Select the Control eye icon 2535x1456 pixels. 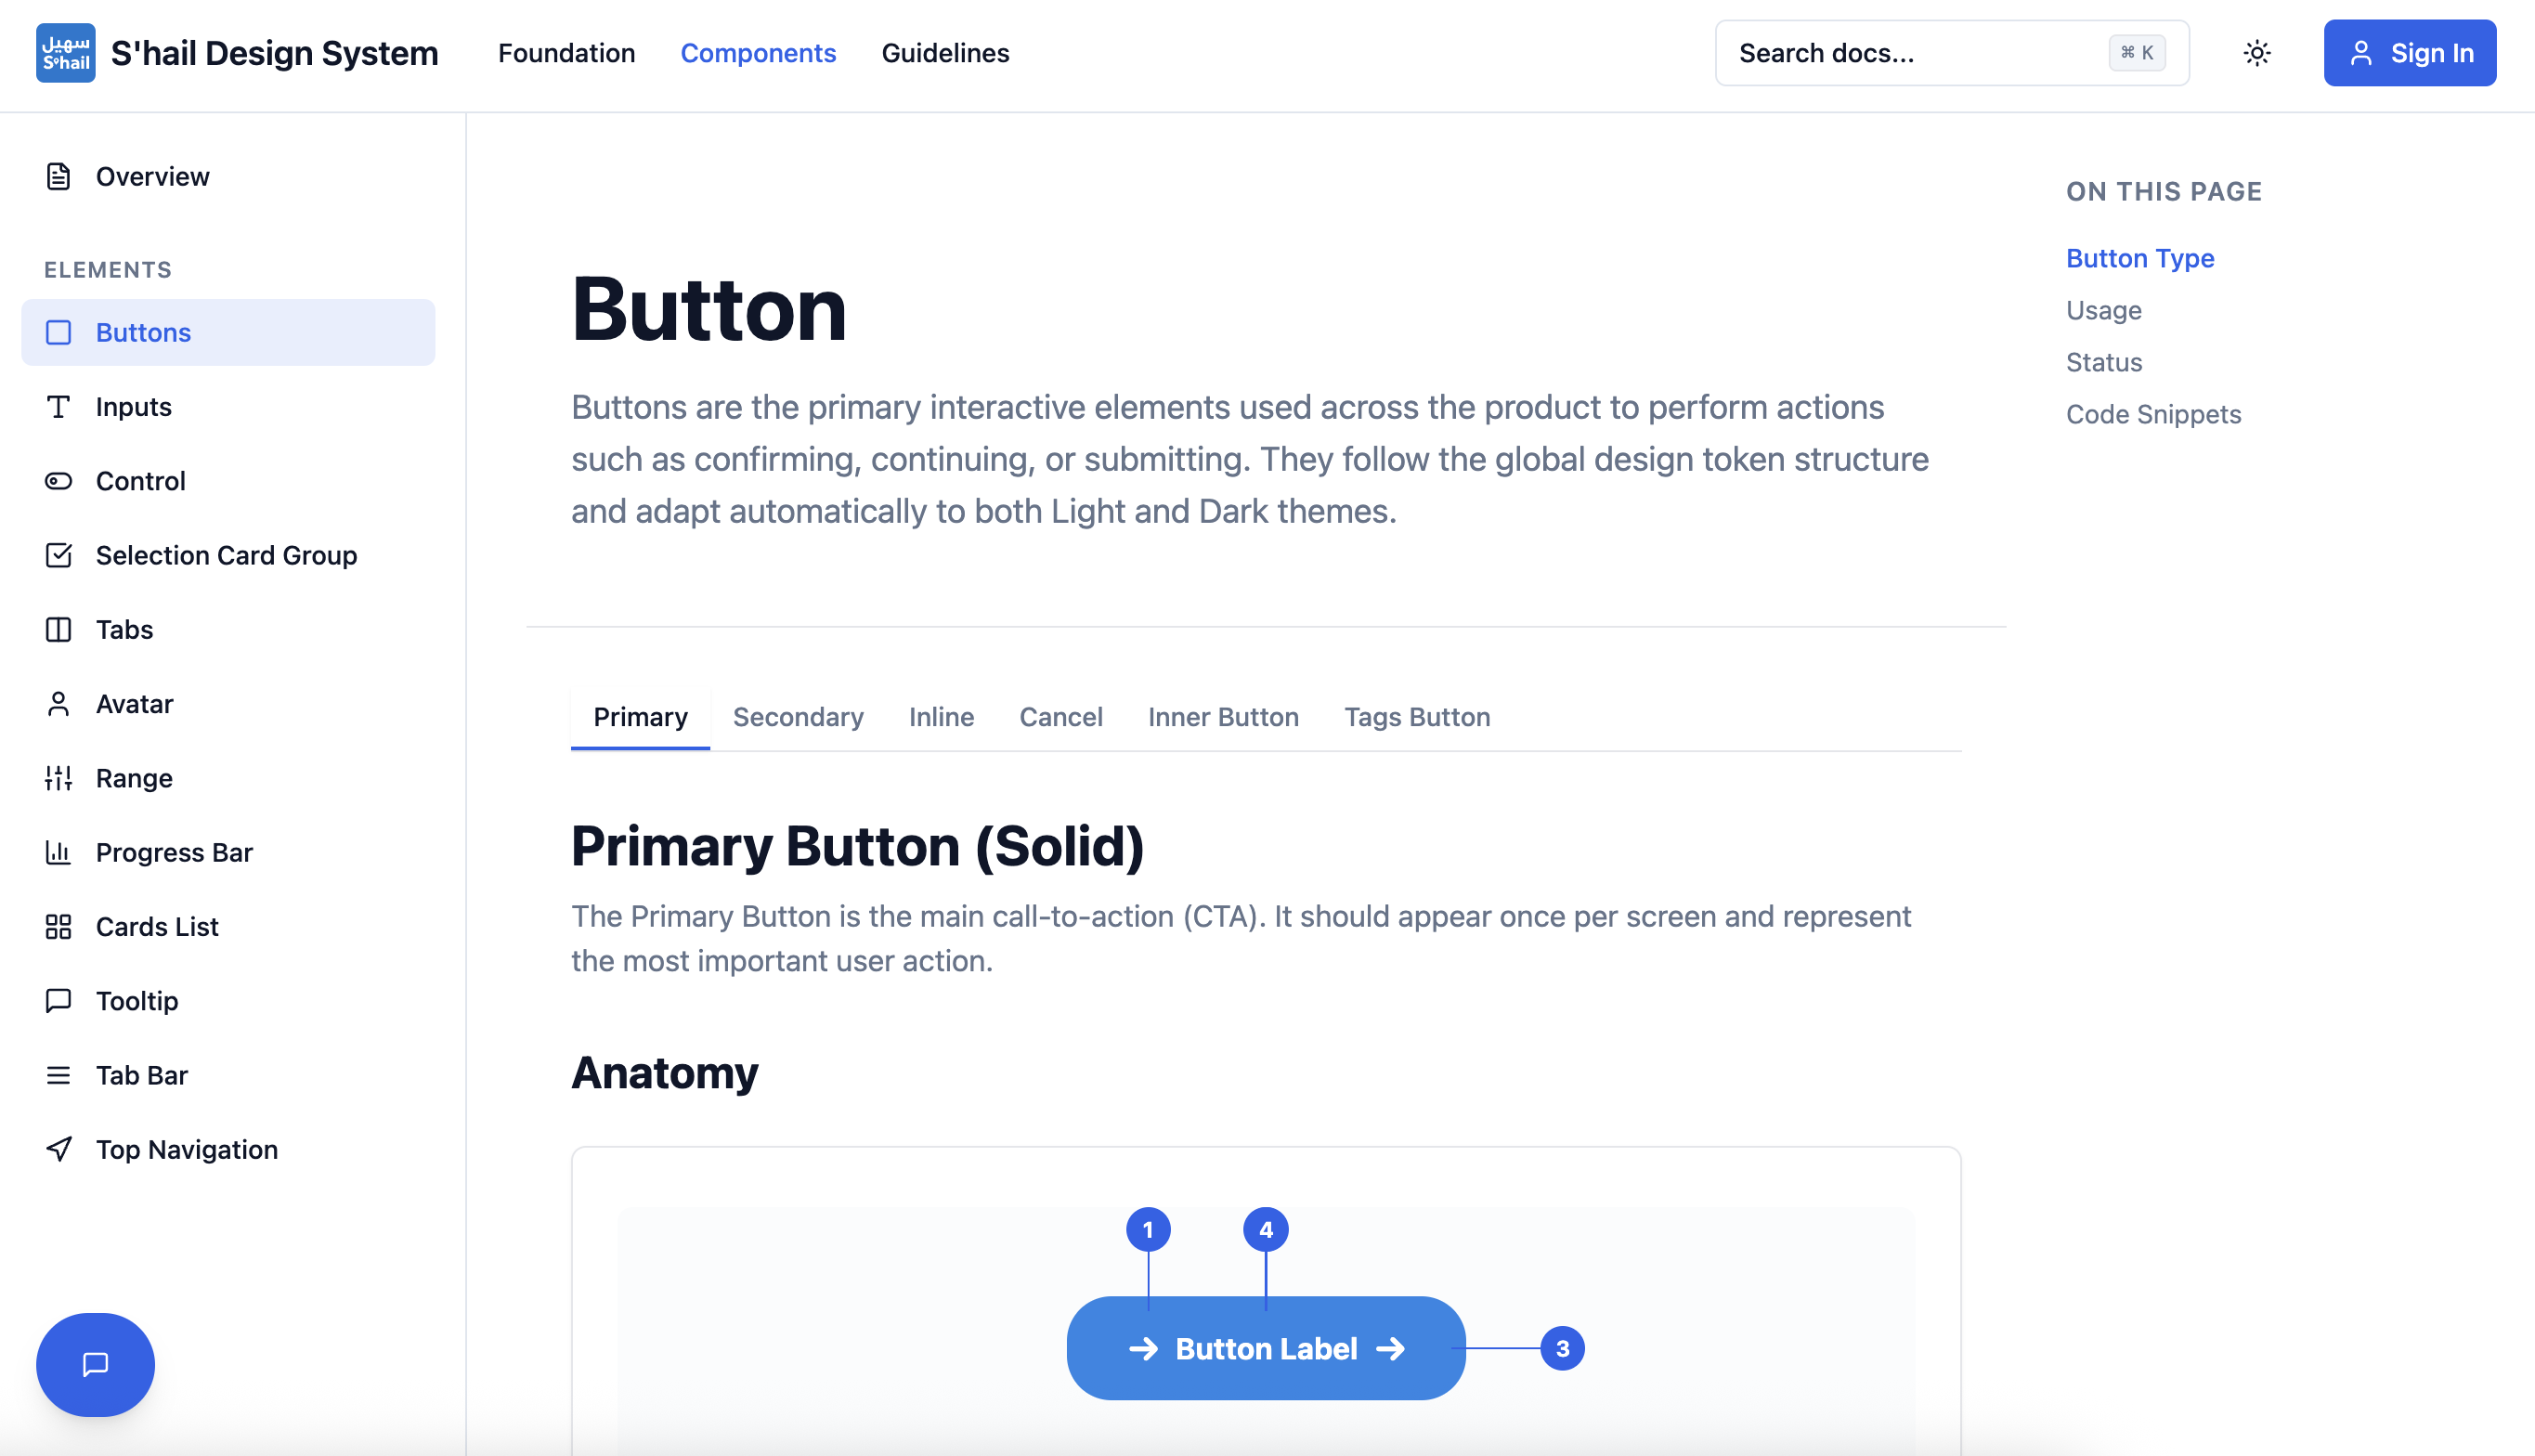58,481
